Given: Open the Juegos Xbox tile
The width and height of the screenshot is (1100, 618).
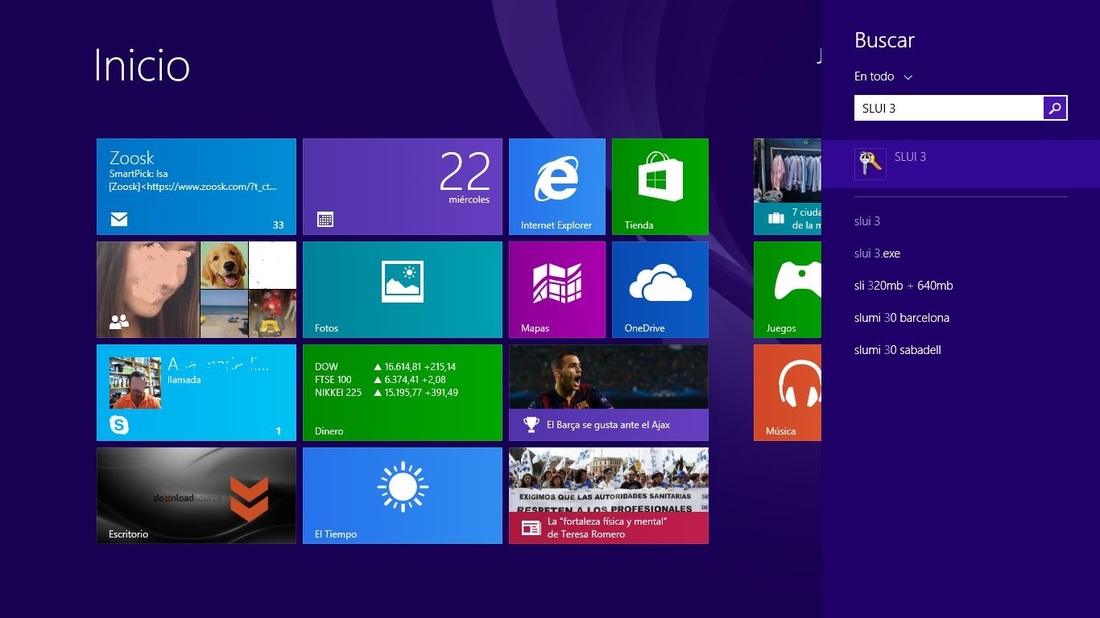Looking at the screenshot, I should click(x=787, y=290).
